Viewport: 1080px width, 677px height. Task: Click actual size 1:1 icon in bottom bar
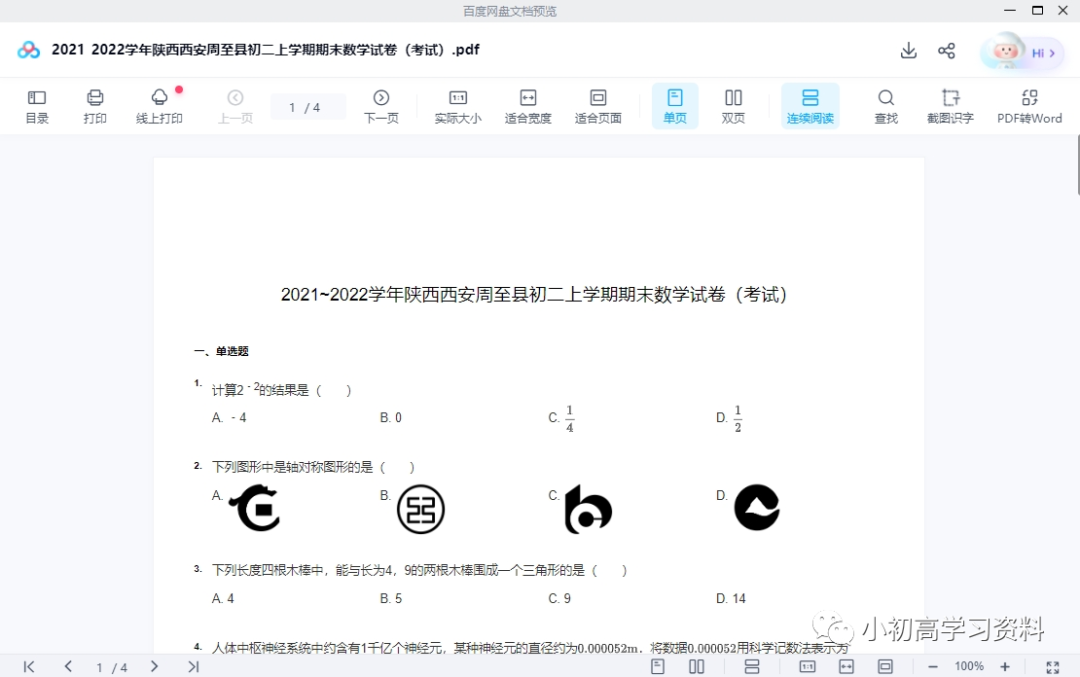807,666
